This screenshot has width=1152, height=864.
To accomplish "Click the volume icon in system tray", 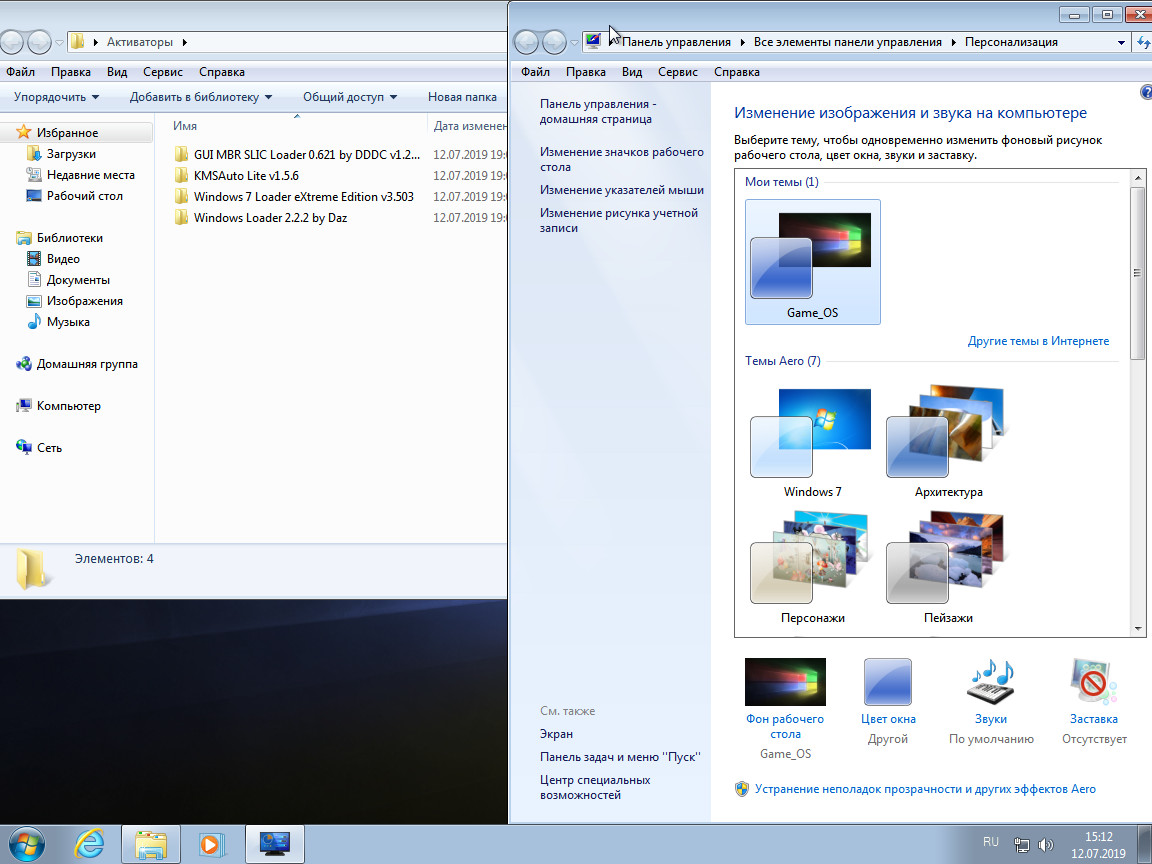I will 1046,845.
